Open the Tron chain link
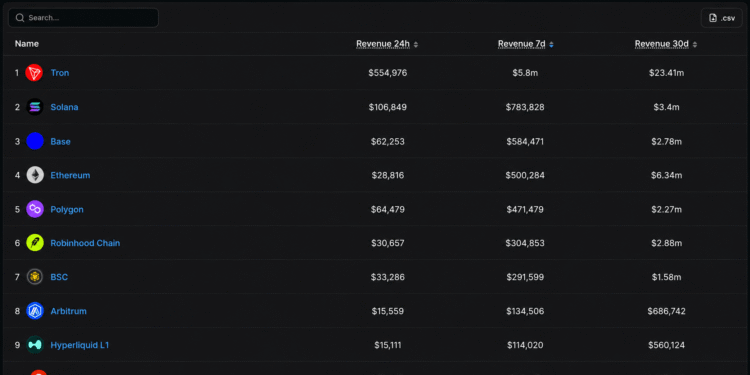The image size is (750, 375). tap(60, 73)
